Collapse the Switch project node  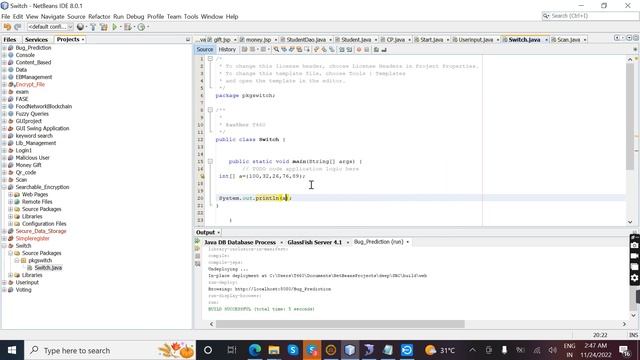4,246
